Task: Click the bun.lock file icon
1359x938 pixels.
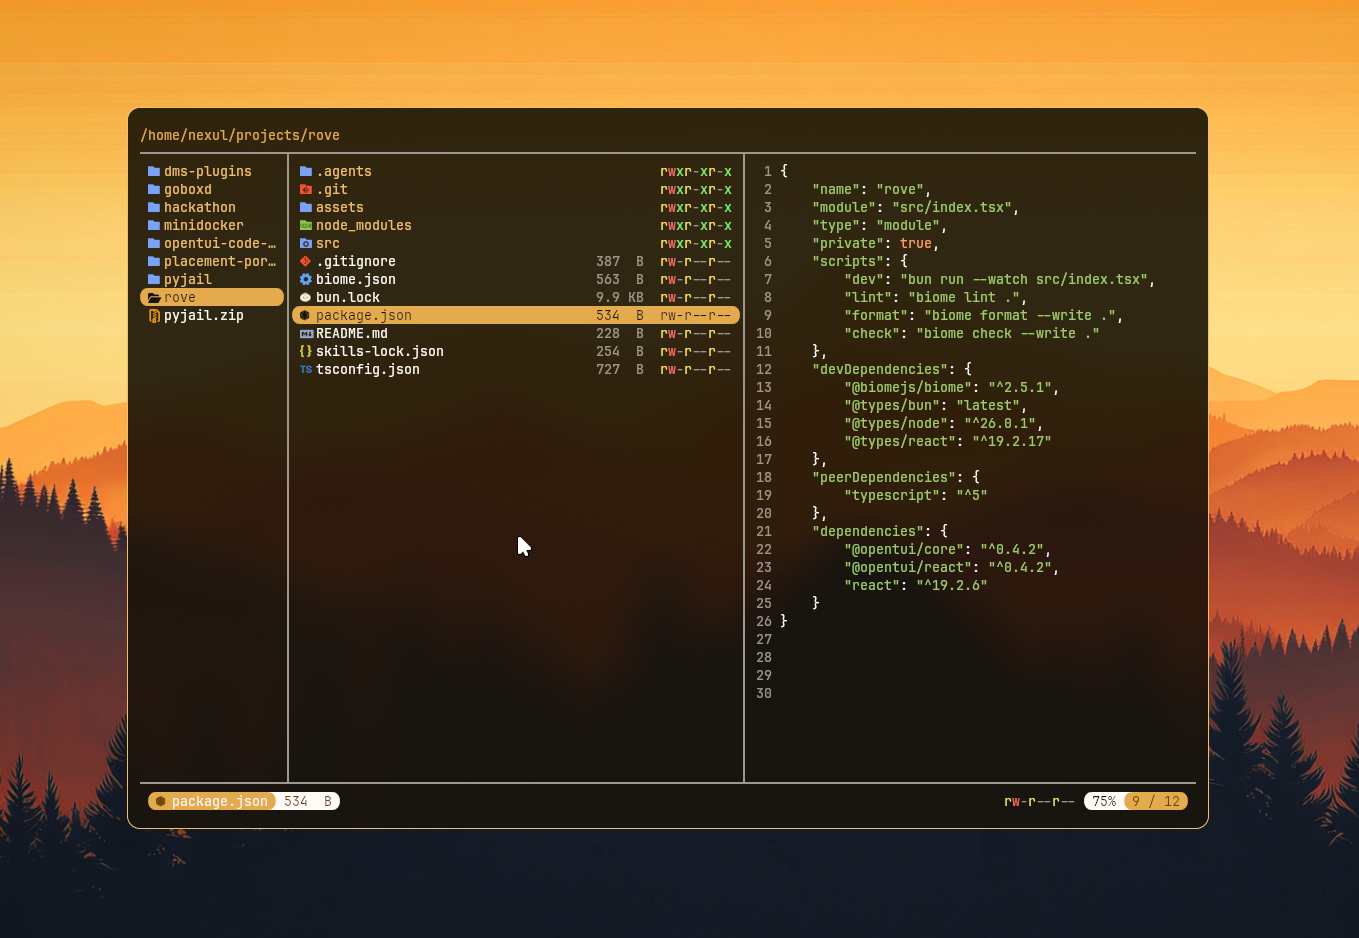Action: pyautogui.click(x=306, y=297)
